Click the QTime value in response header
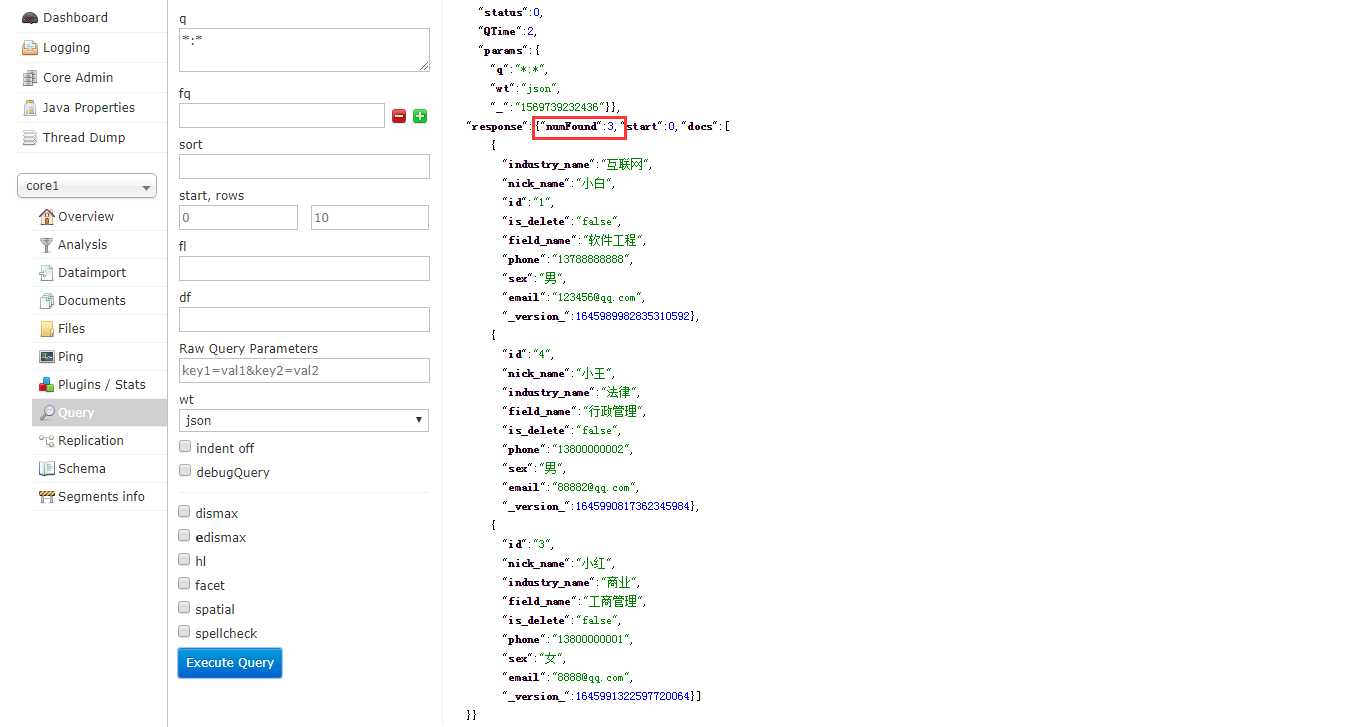1350x727 pixels. [x=531, y=32]
